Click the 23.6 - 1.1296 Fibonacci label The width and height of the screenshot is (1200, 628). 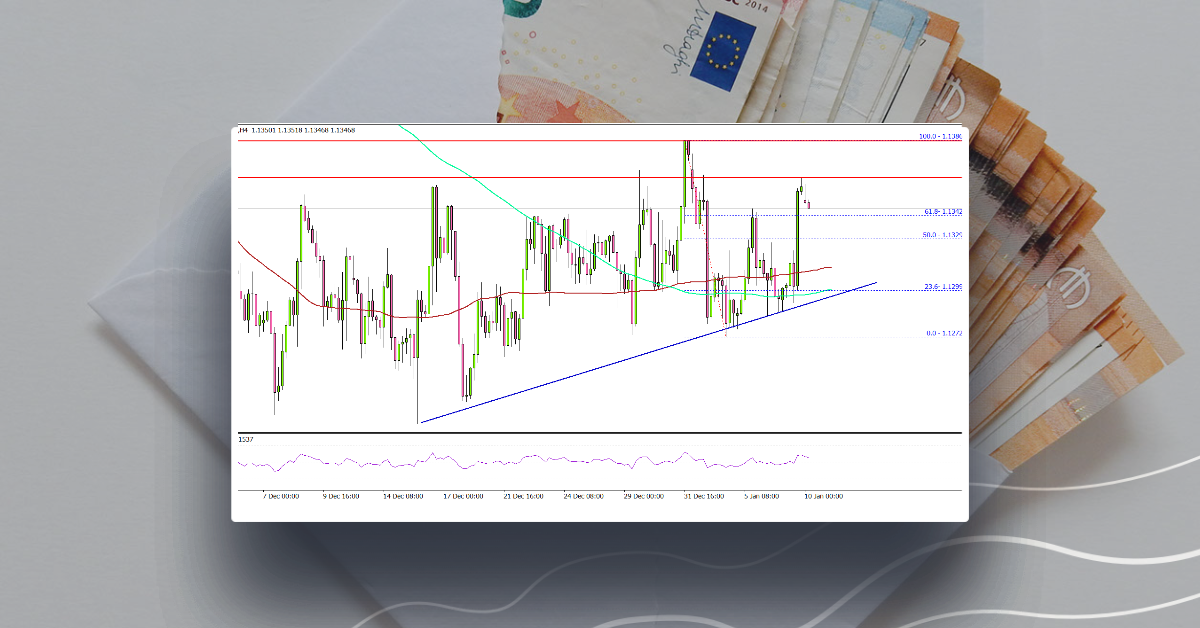click(x=938, y=287)
